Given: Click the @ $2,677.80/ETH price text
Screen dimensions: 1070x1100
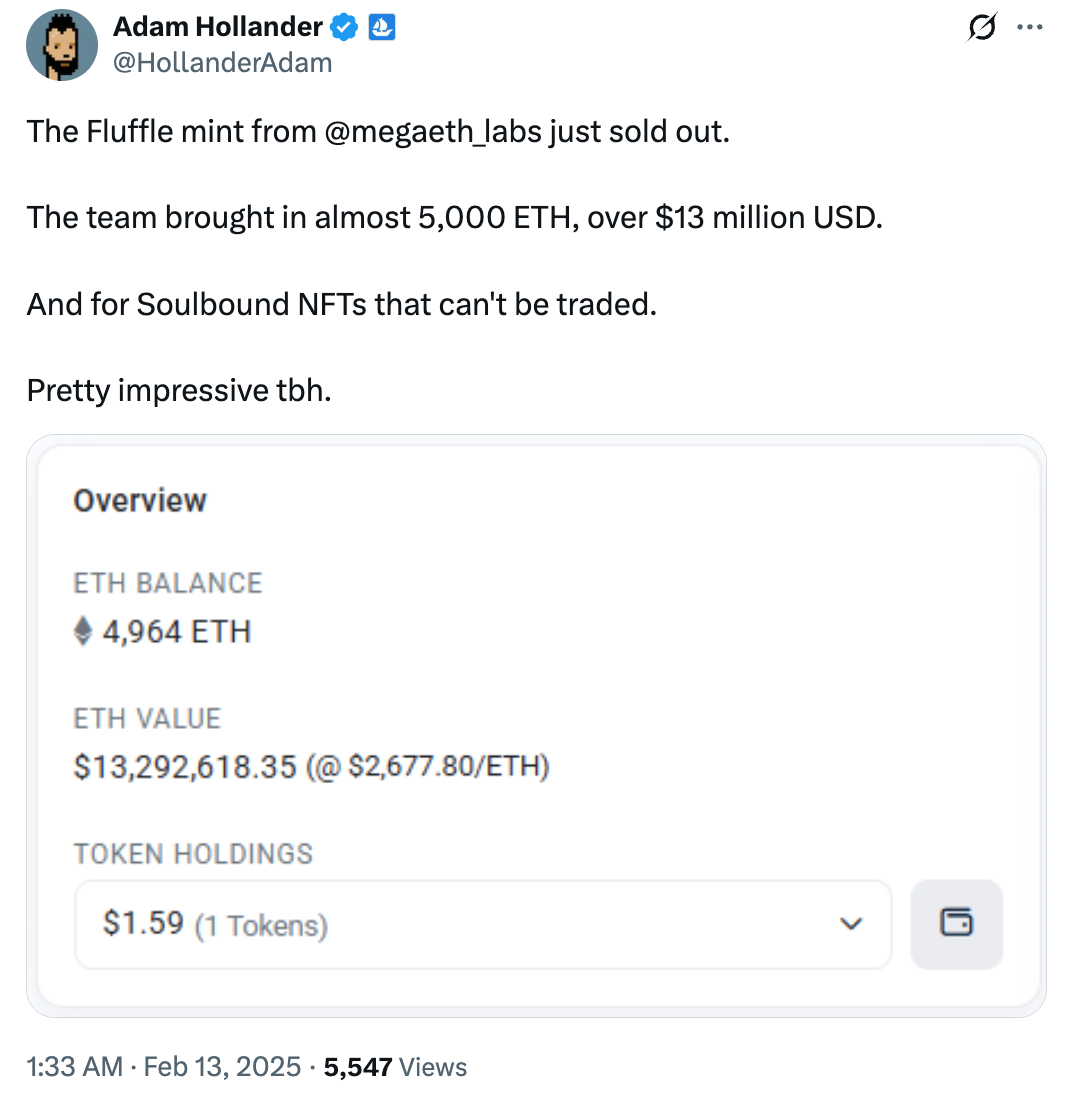Looking at the screenshot, I should (428, 767).
